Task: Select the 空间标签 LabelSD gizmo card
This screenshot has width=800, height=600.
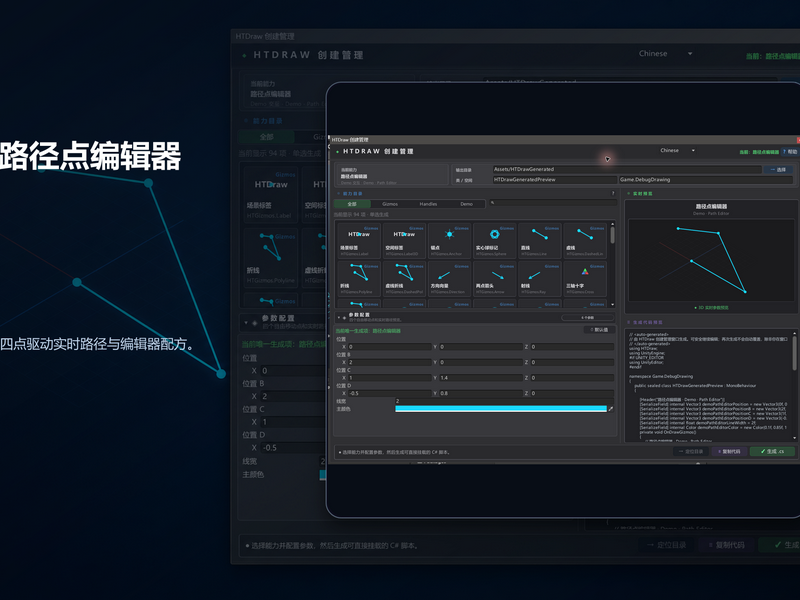Action: point(404,240)
